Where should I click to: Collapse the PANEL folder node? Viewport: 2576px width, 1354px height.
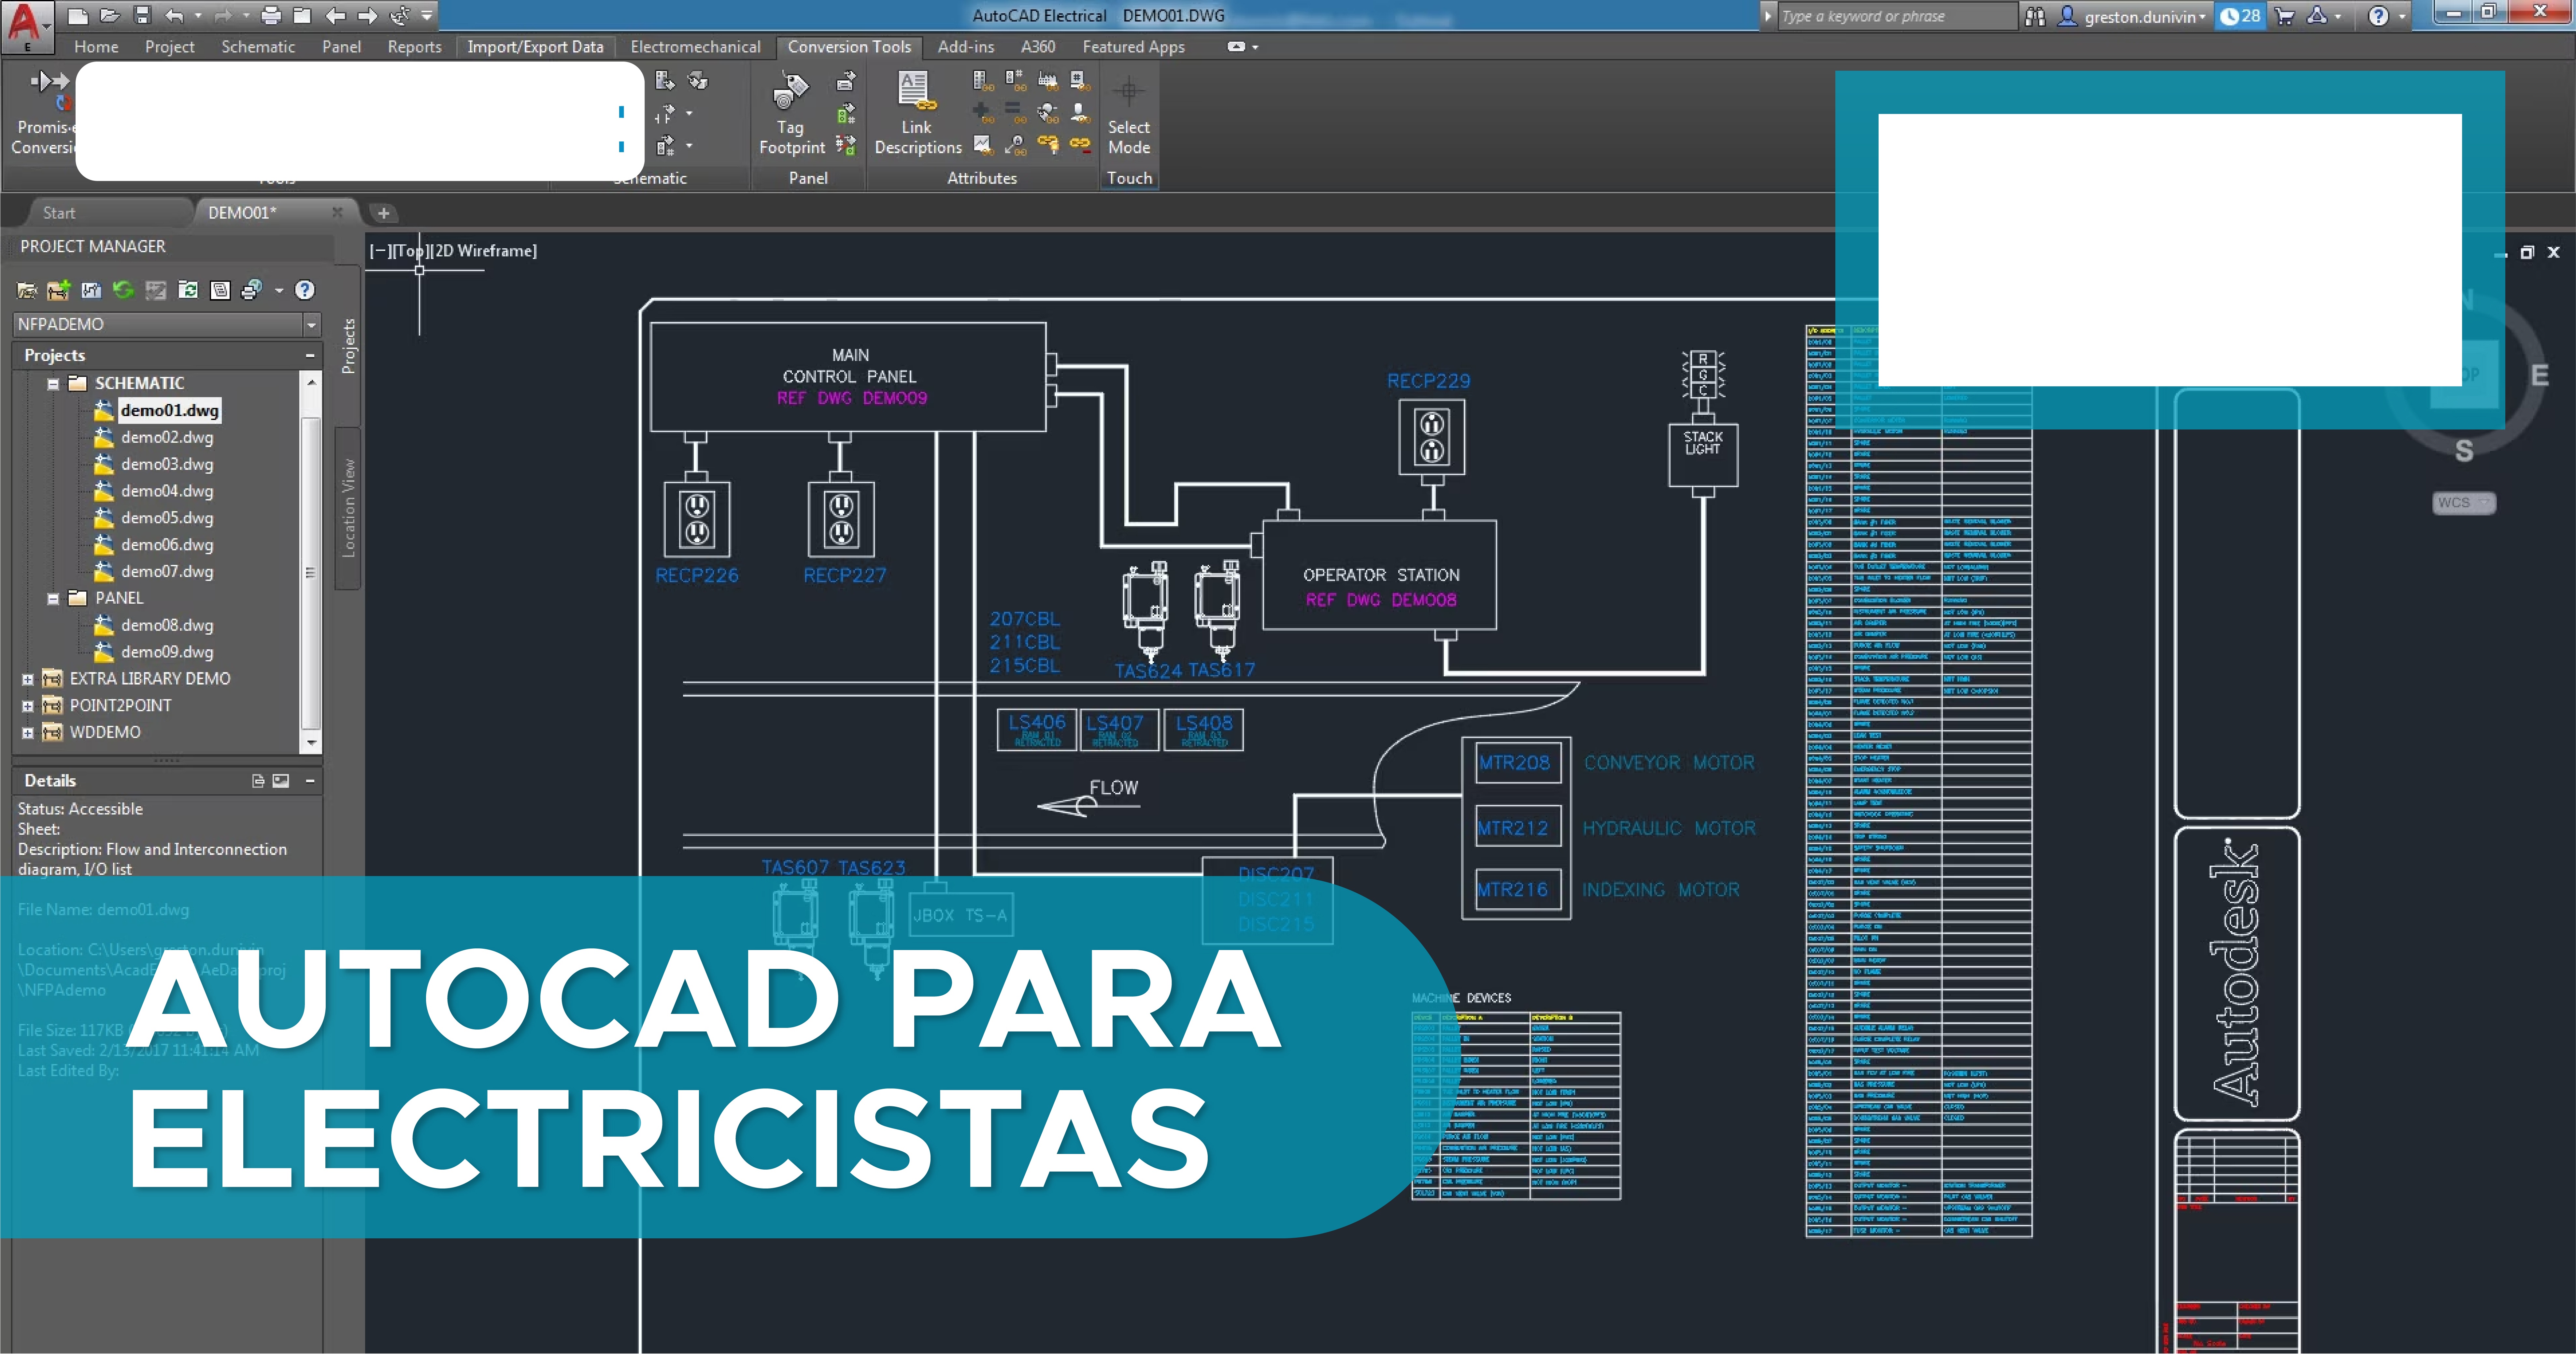point(53,599)
